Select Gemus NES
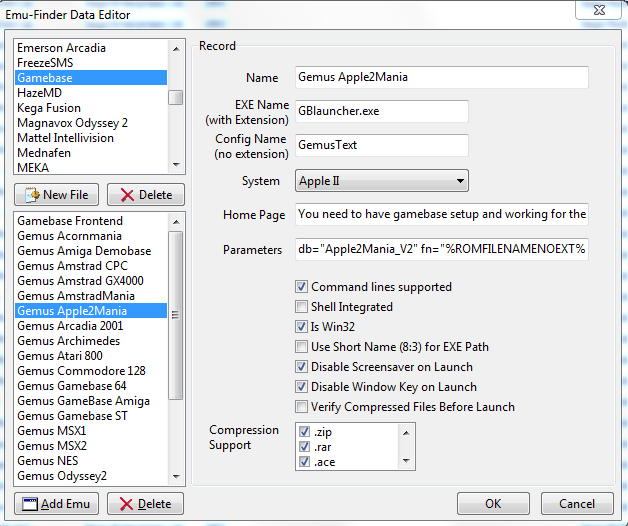628x526 pixels. [x=91, y=461]
